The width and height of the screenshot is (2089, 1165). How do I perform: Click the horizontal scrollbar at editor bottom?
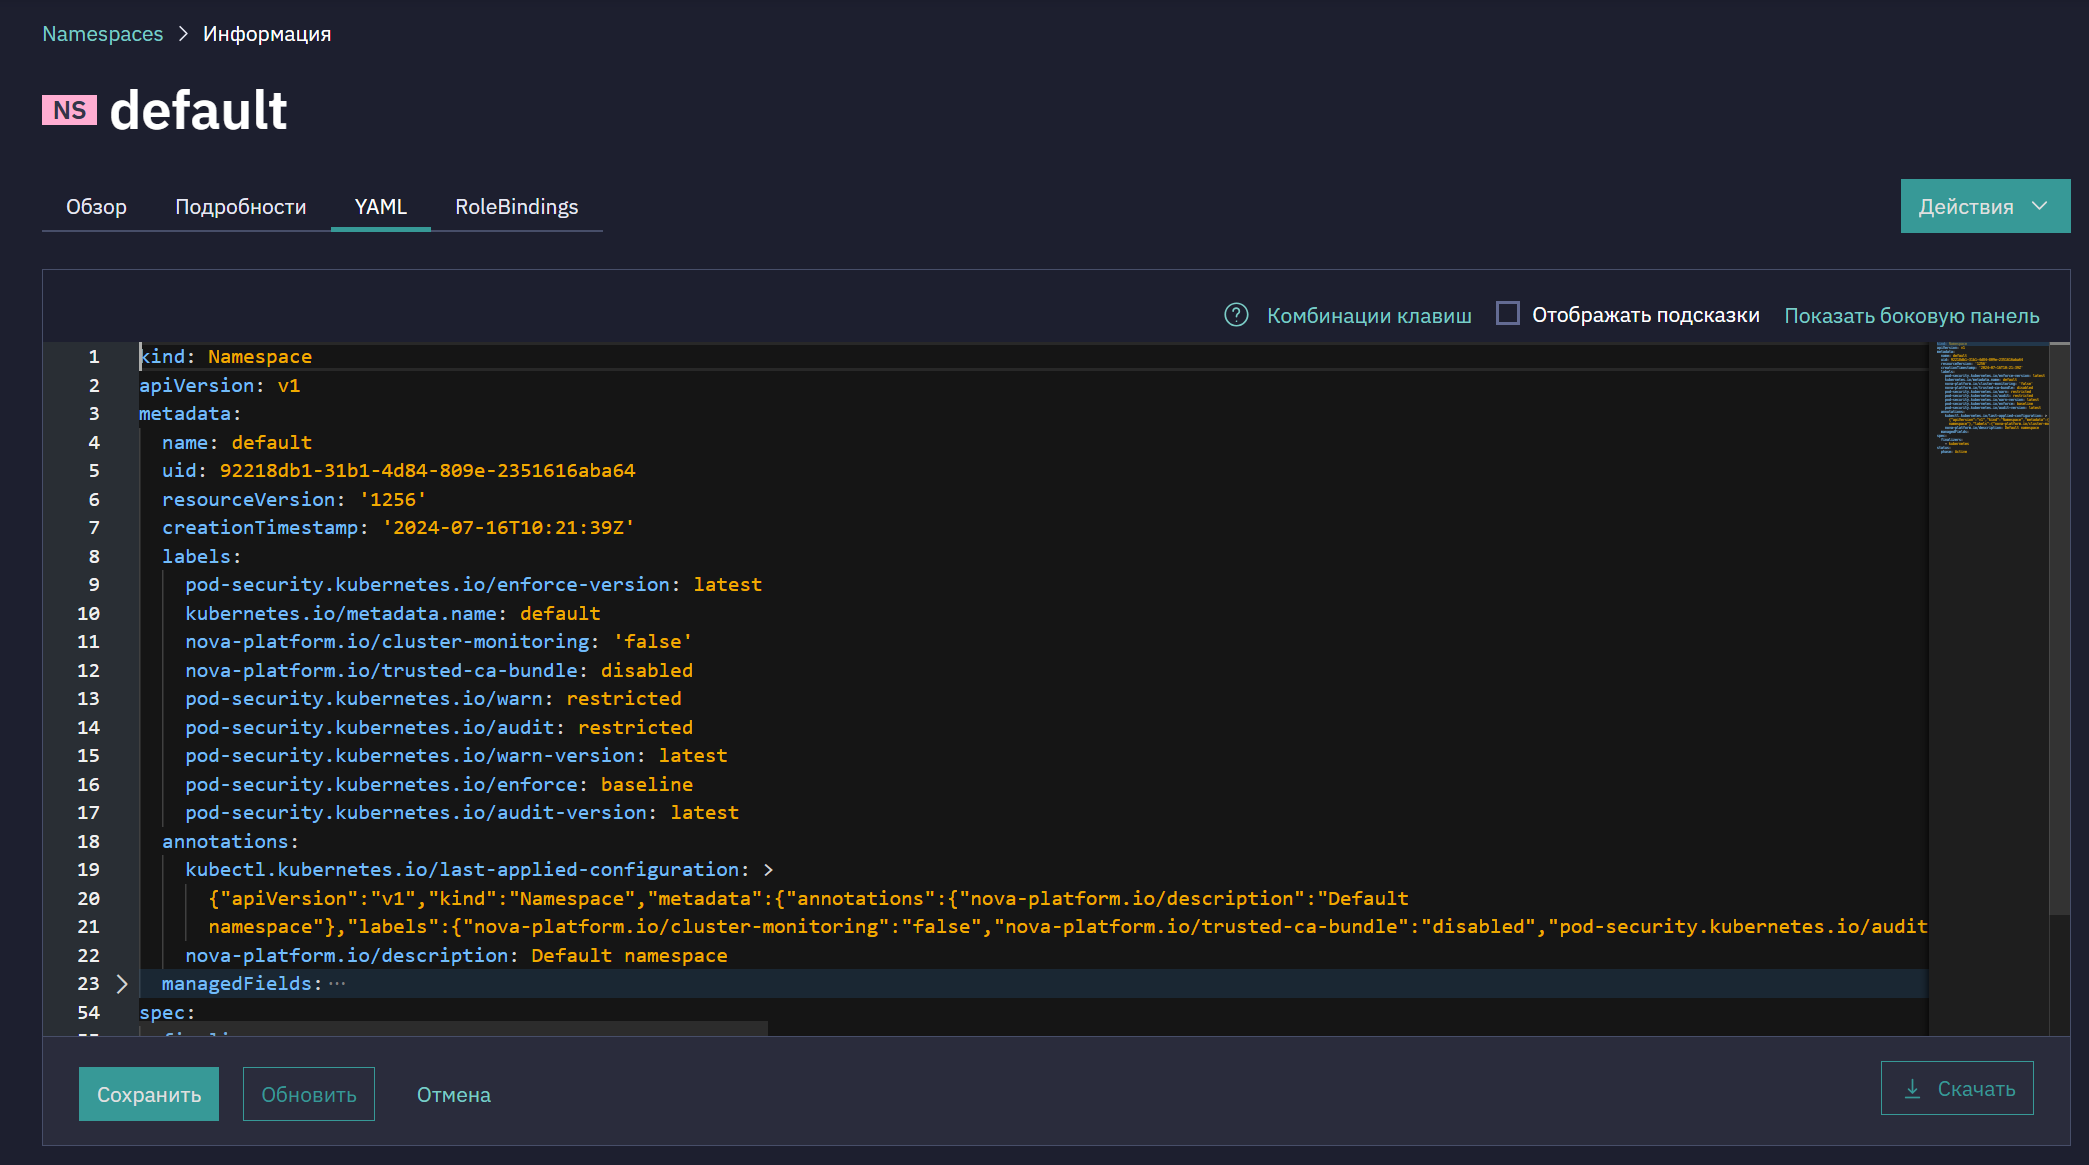(454, 1028)
